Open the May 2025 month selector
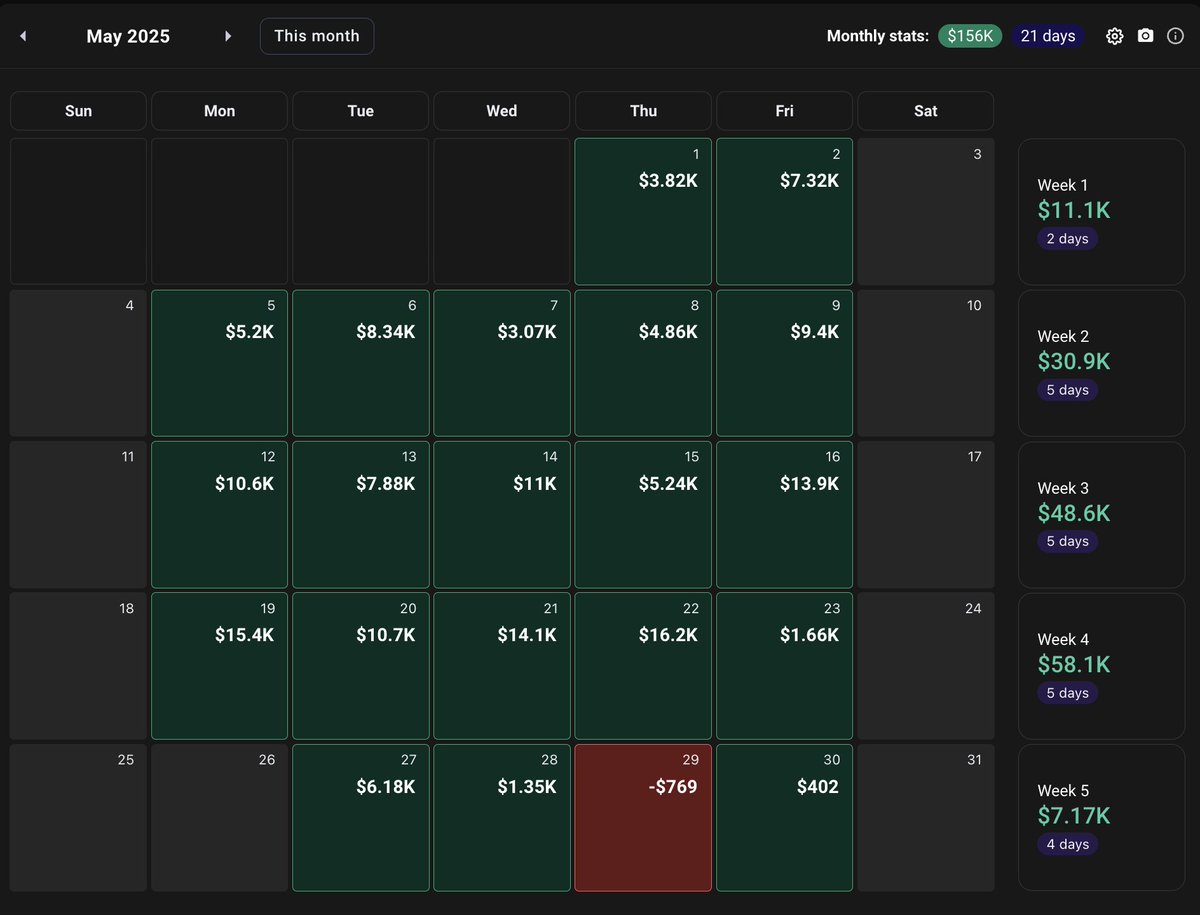The width and height of the screenshot is (1200, 915). coord(128,35)
